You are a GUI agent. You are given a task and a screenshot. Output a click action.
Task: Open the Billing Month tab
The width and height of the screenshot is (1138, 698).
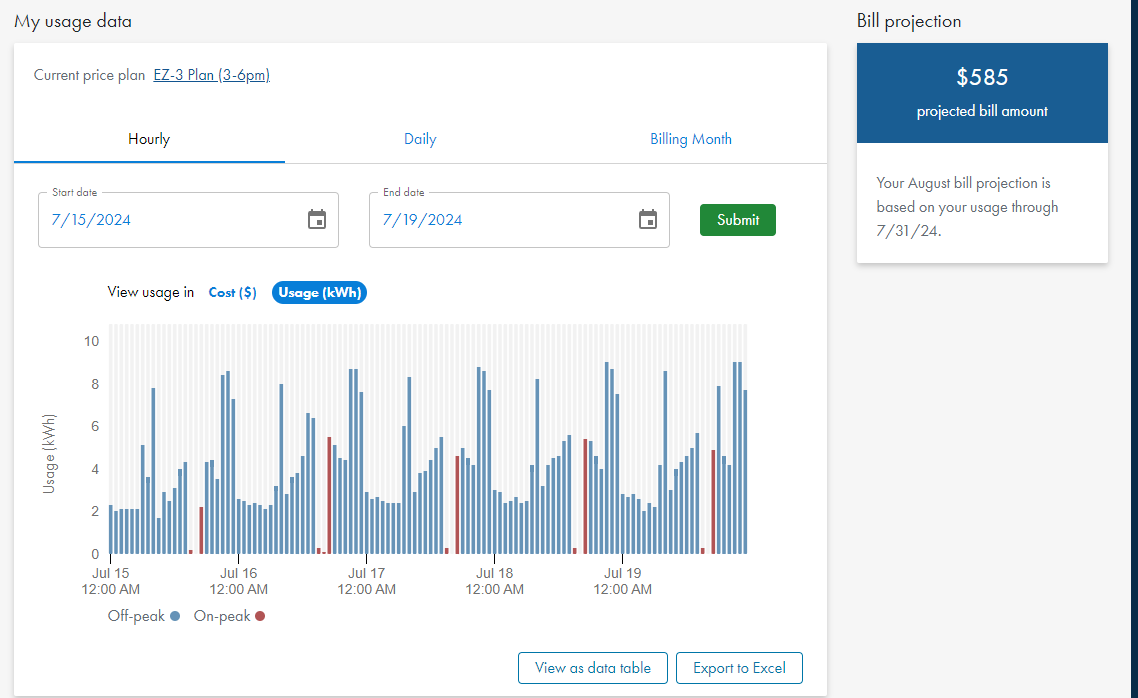(x=691, y=140)
